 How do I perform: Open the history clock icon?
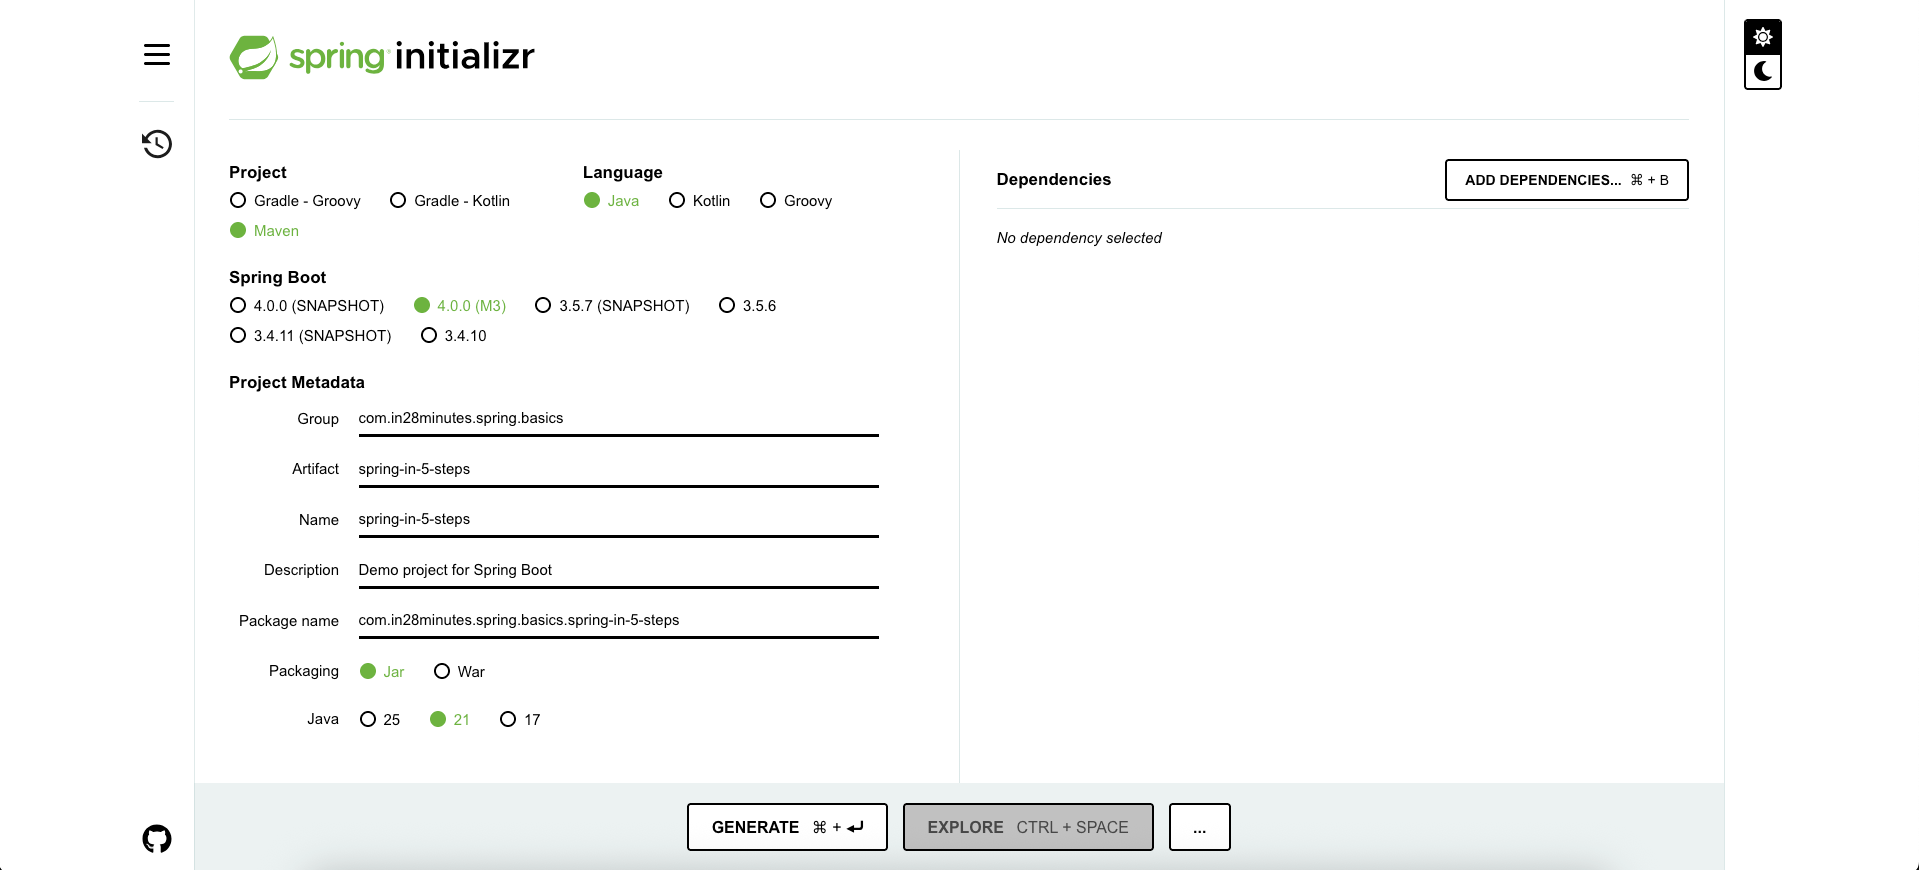point(157,144)
